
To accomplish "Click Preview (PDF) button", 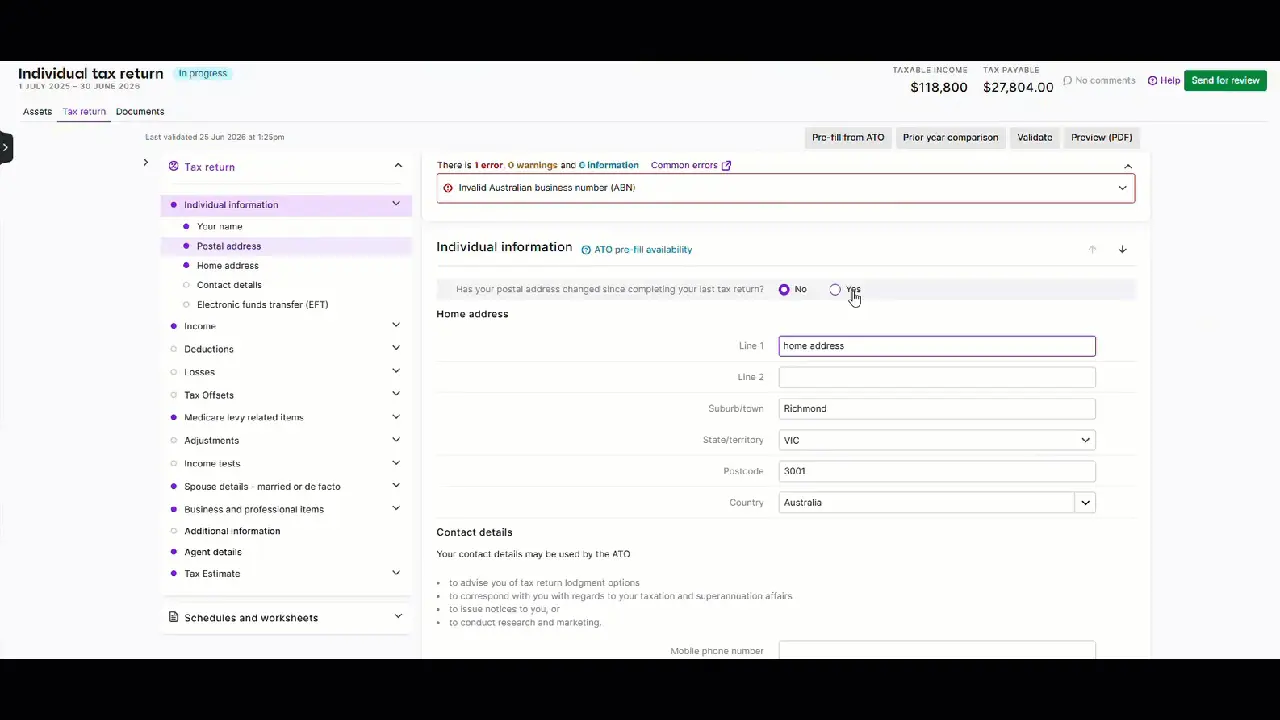I will click(1102, 137).
